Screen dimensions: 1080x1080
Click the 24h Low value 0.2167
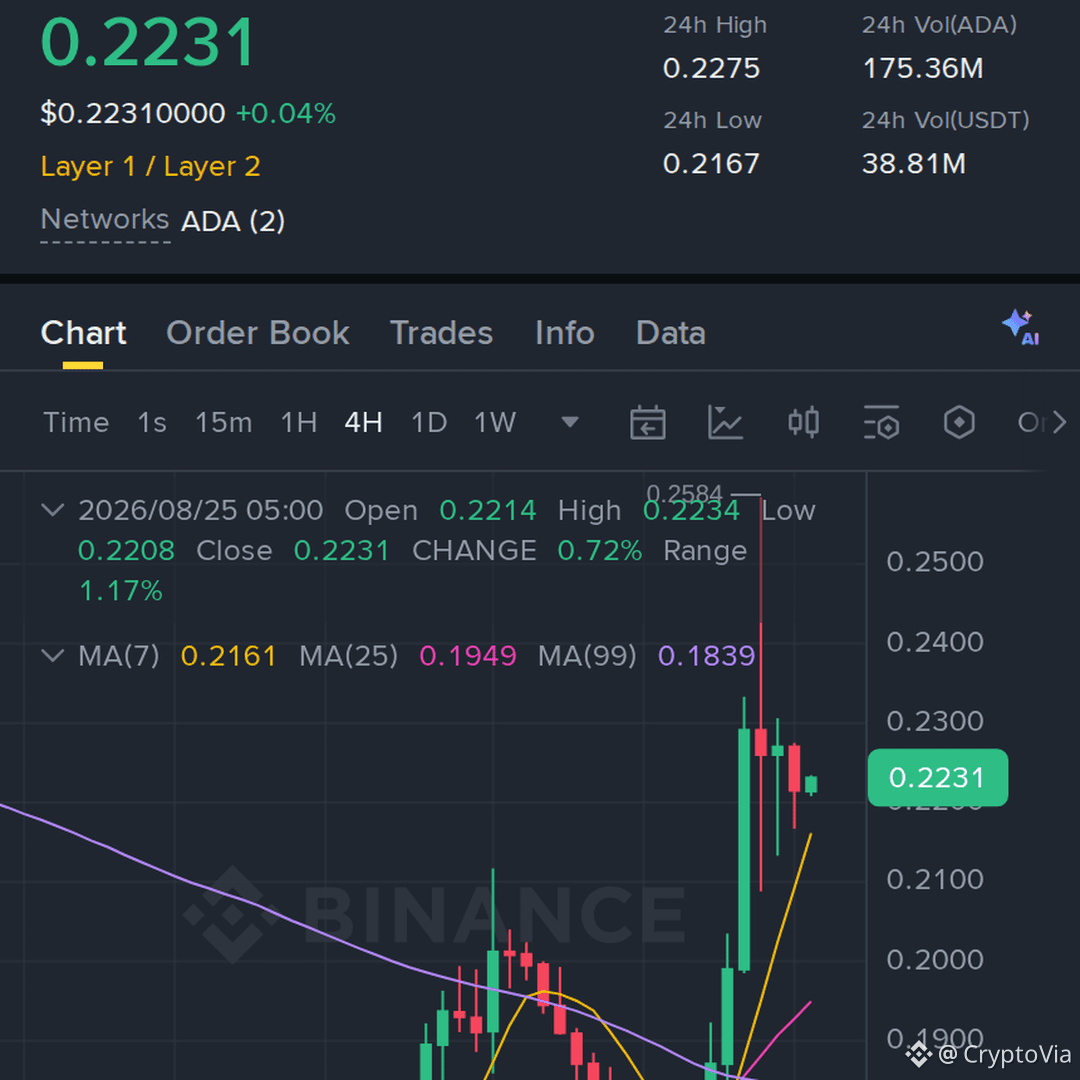click(x=712, y=164)
